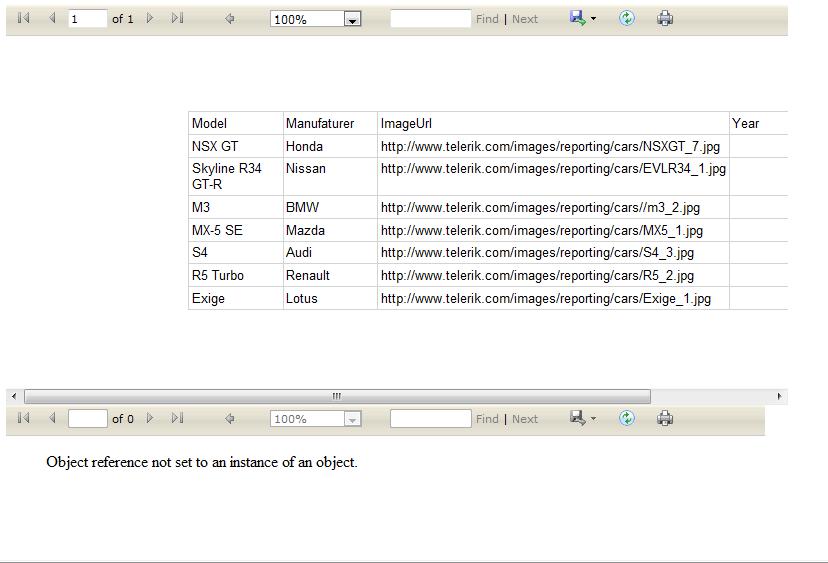
Task: Go to first page in top toolbar
Action: point(23,18)
